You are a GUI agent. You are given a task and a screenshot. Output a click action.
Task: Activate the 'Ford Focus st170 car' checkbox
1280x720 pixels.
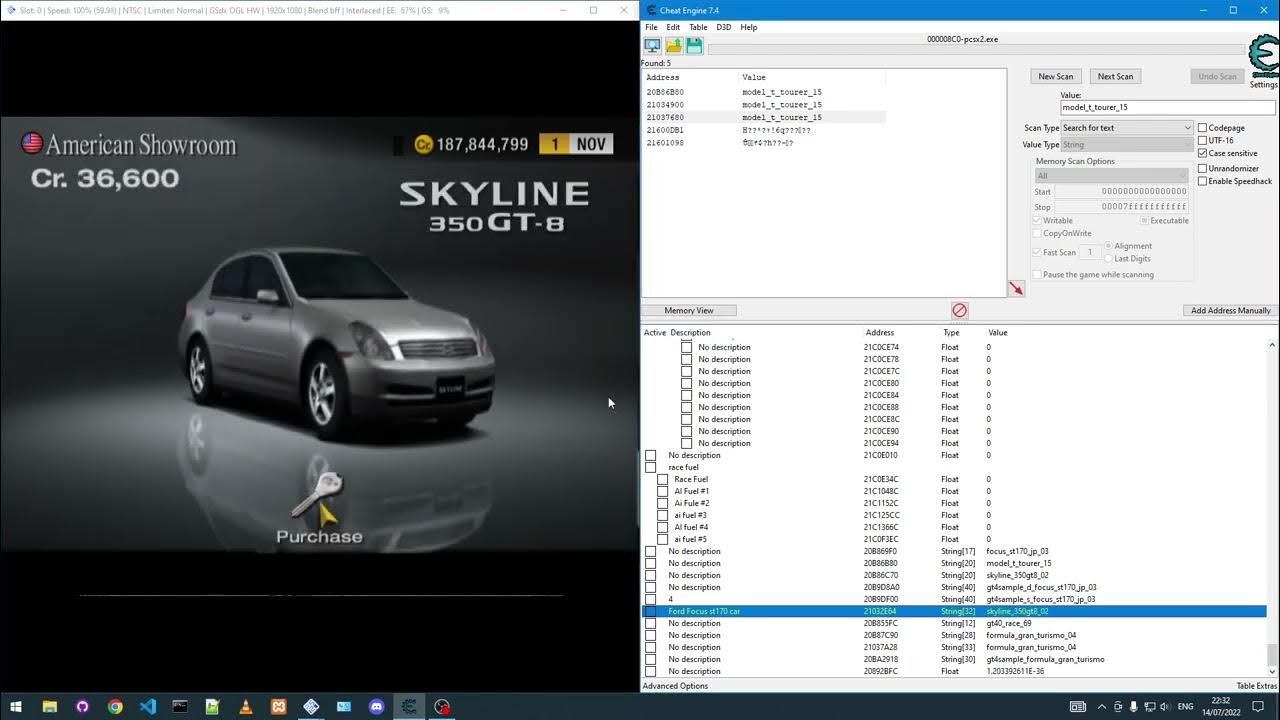click(x=651, y=611)
